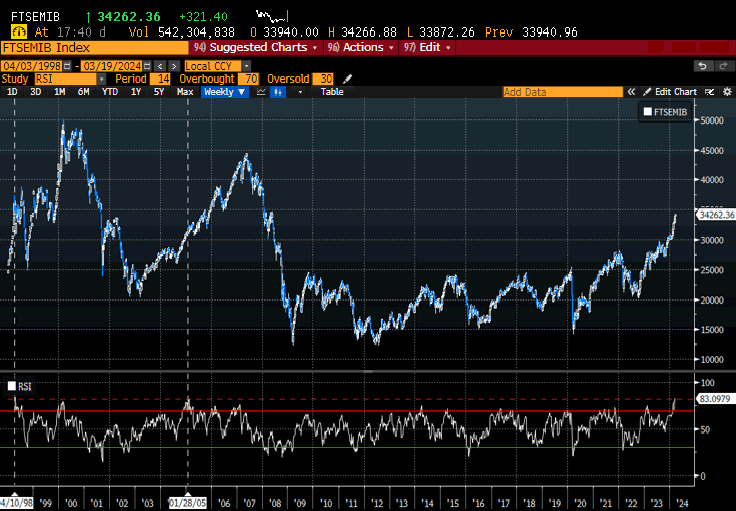Open the Weekly periodicity dropdown
This screenshot has height=511, width=736.
pos(227,91)
